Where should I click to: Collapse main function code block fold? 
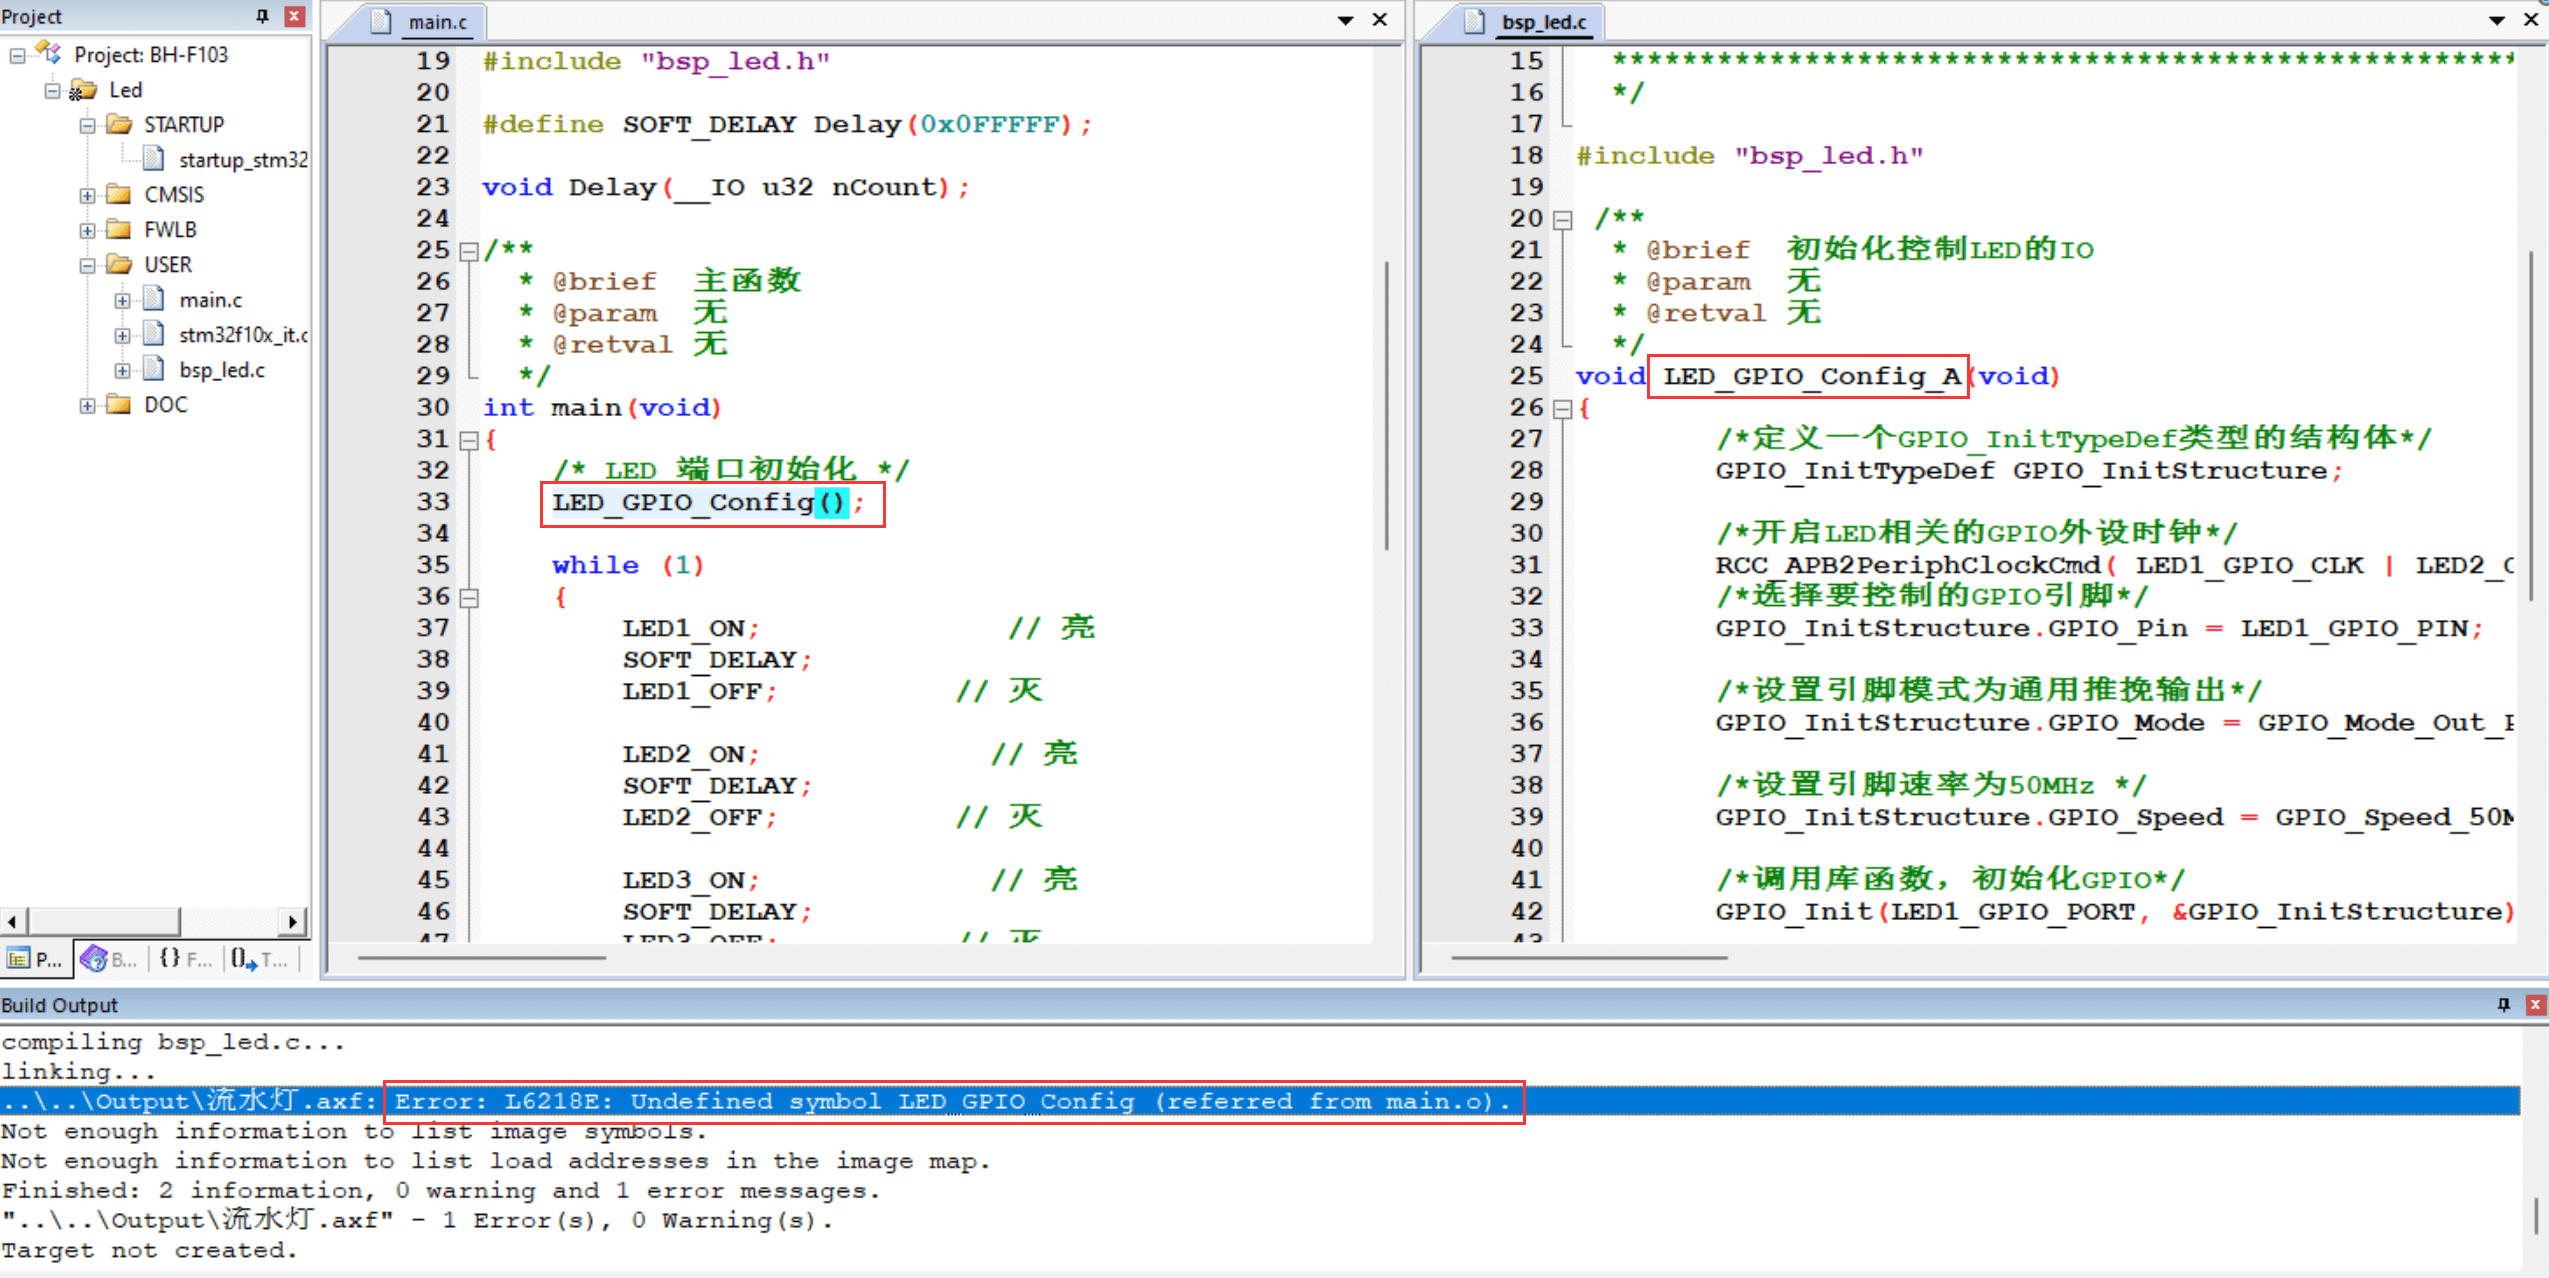[x=468, y=440]
